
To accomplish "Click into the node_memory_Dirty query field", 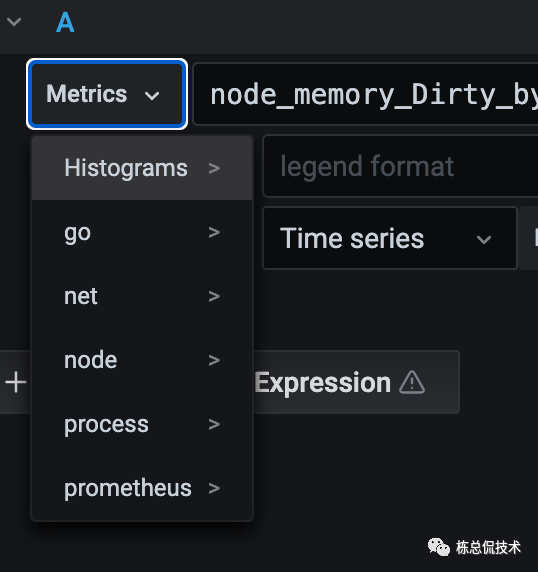I will tap(365, 94).
